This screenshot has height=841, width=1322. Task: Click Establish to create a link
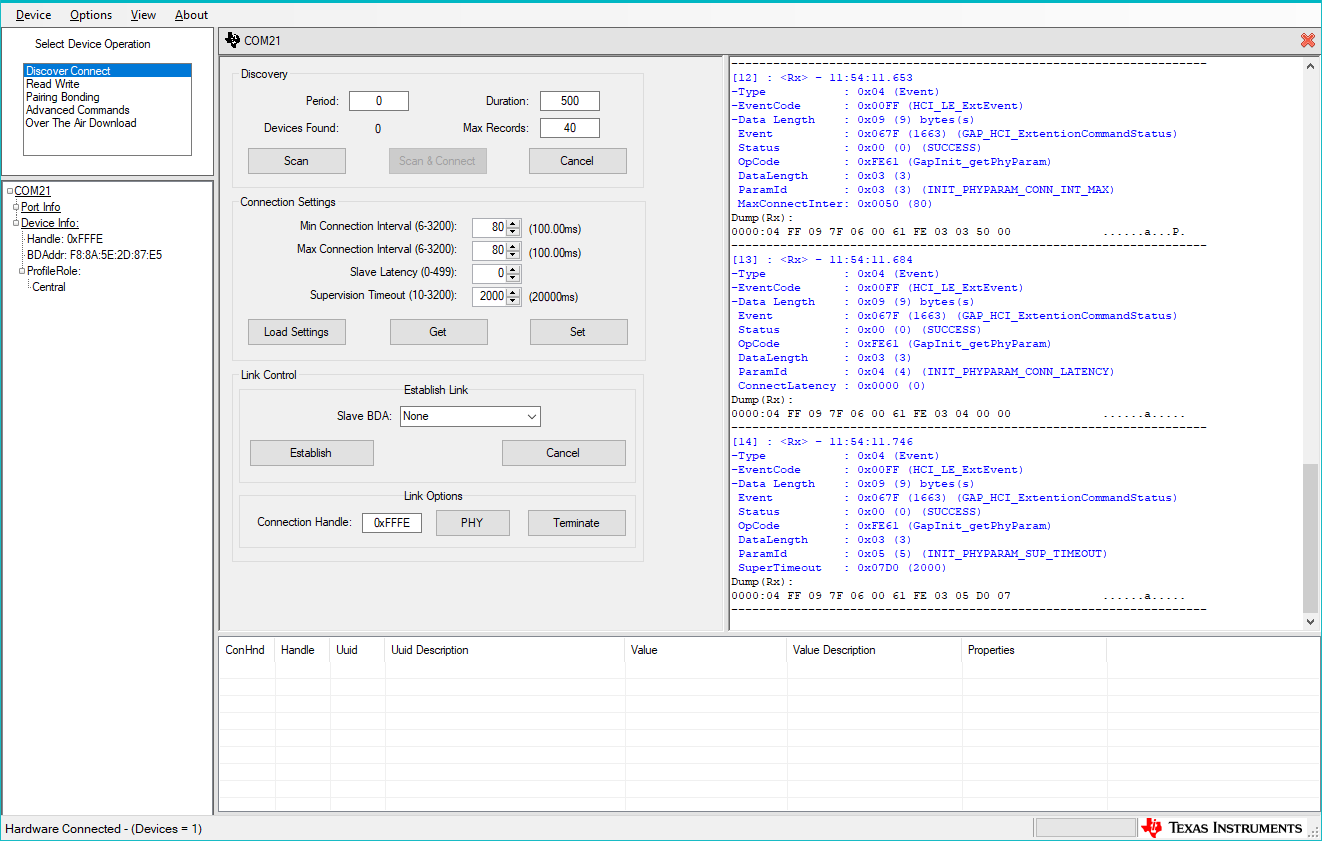[311, 452]
